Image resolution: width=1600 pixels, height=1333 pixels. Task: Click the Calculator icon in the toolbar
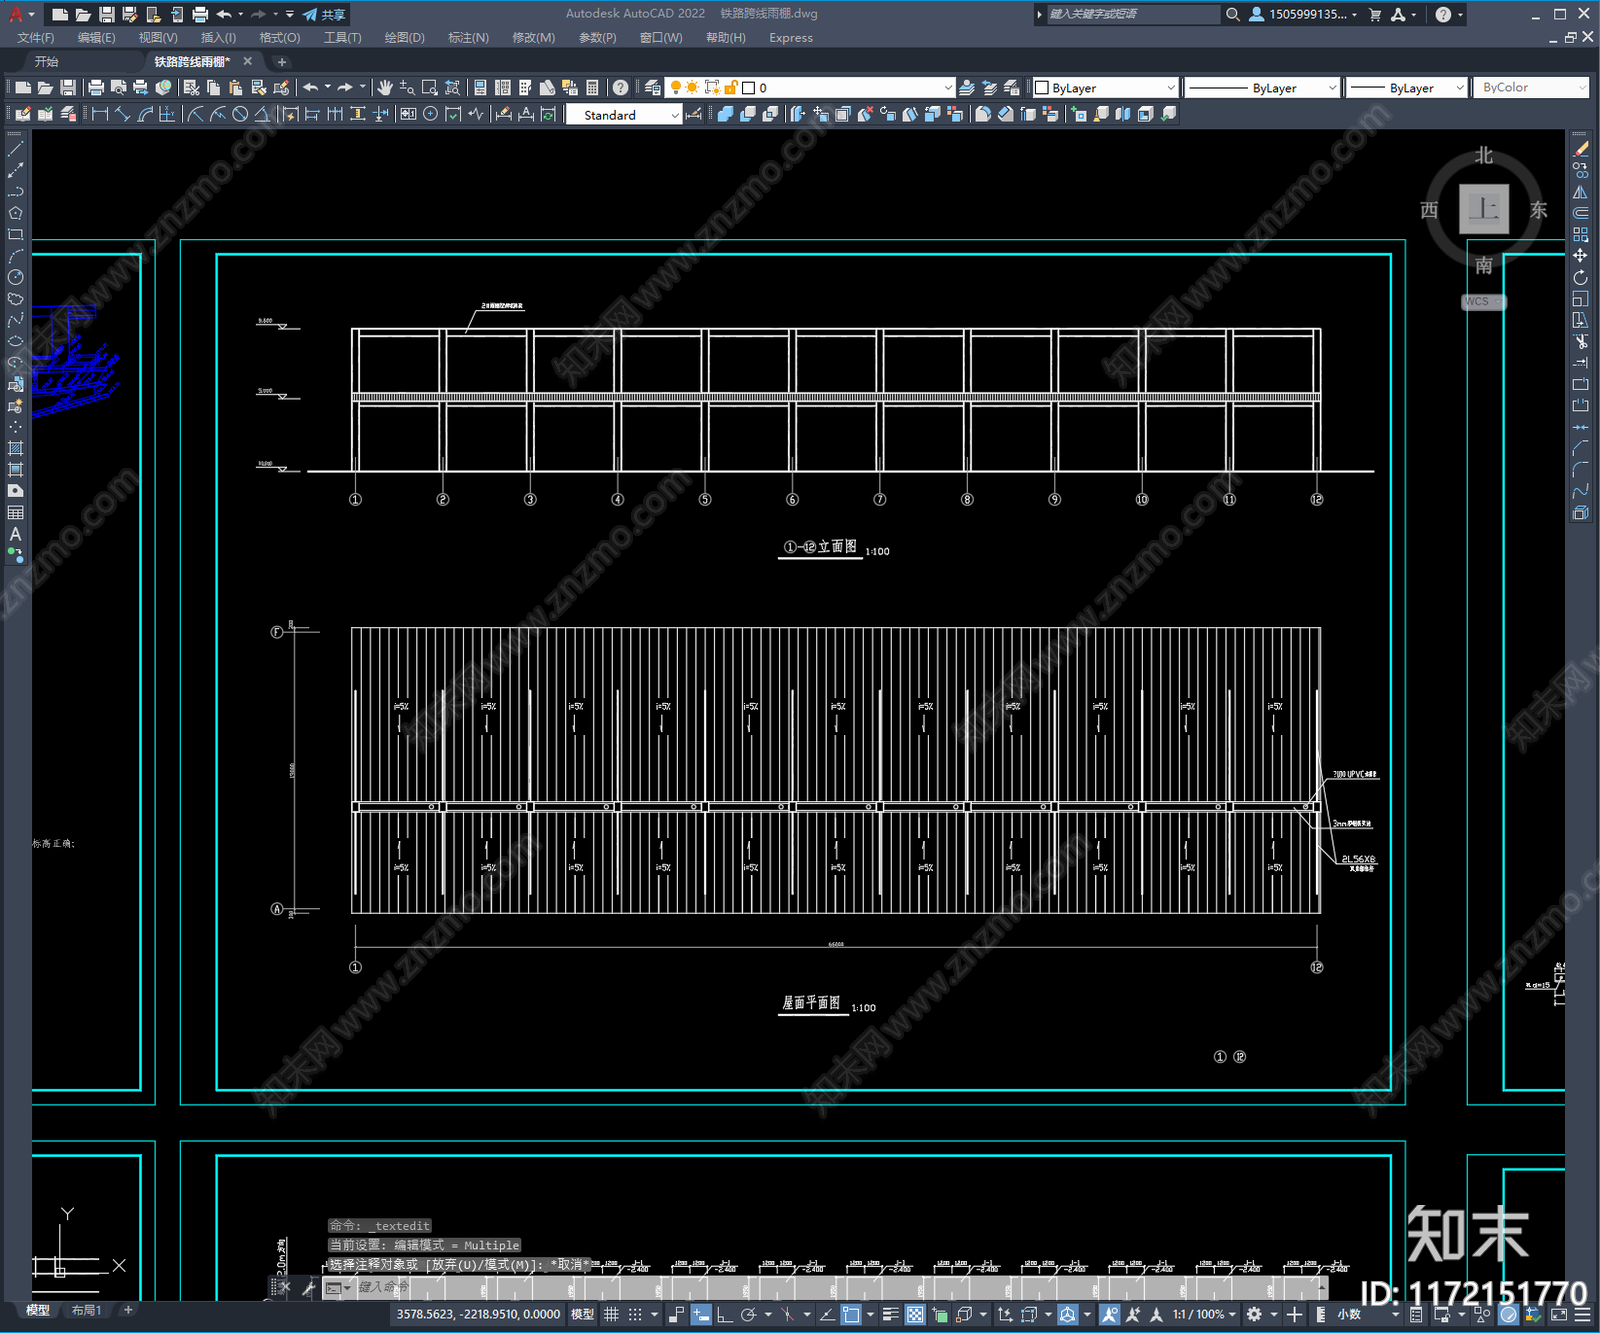592,88
